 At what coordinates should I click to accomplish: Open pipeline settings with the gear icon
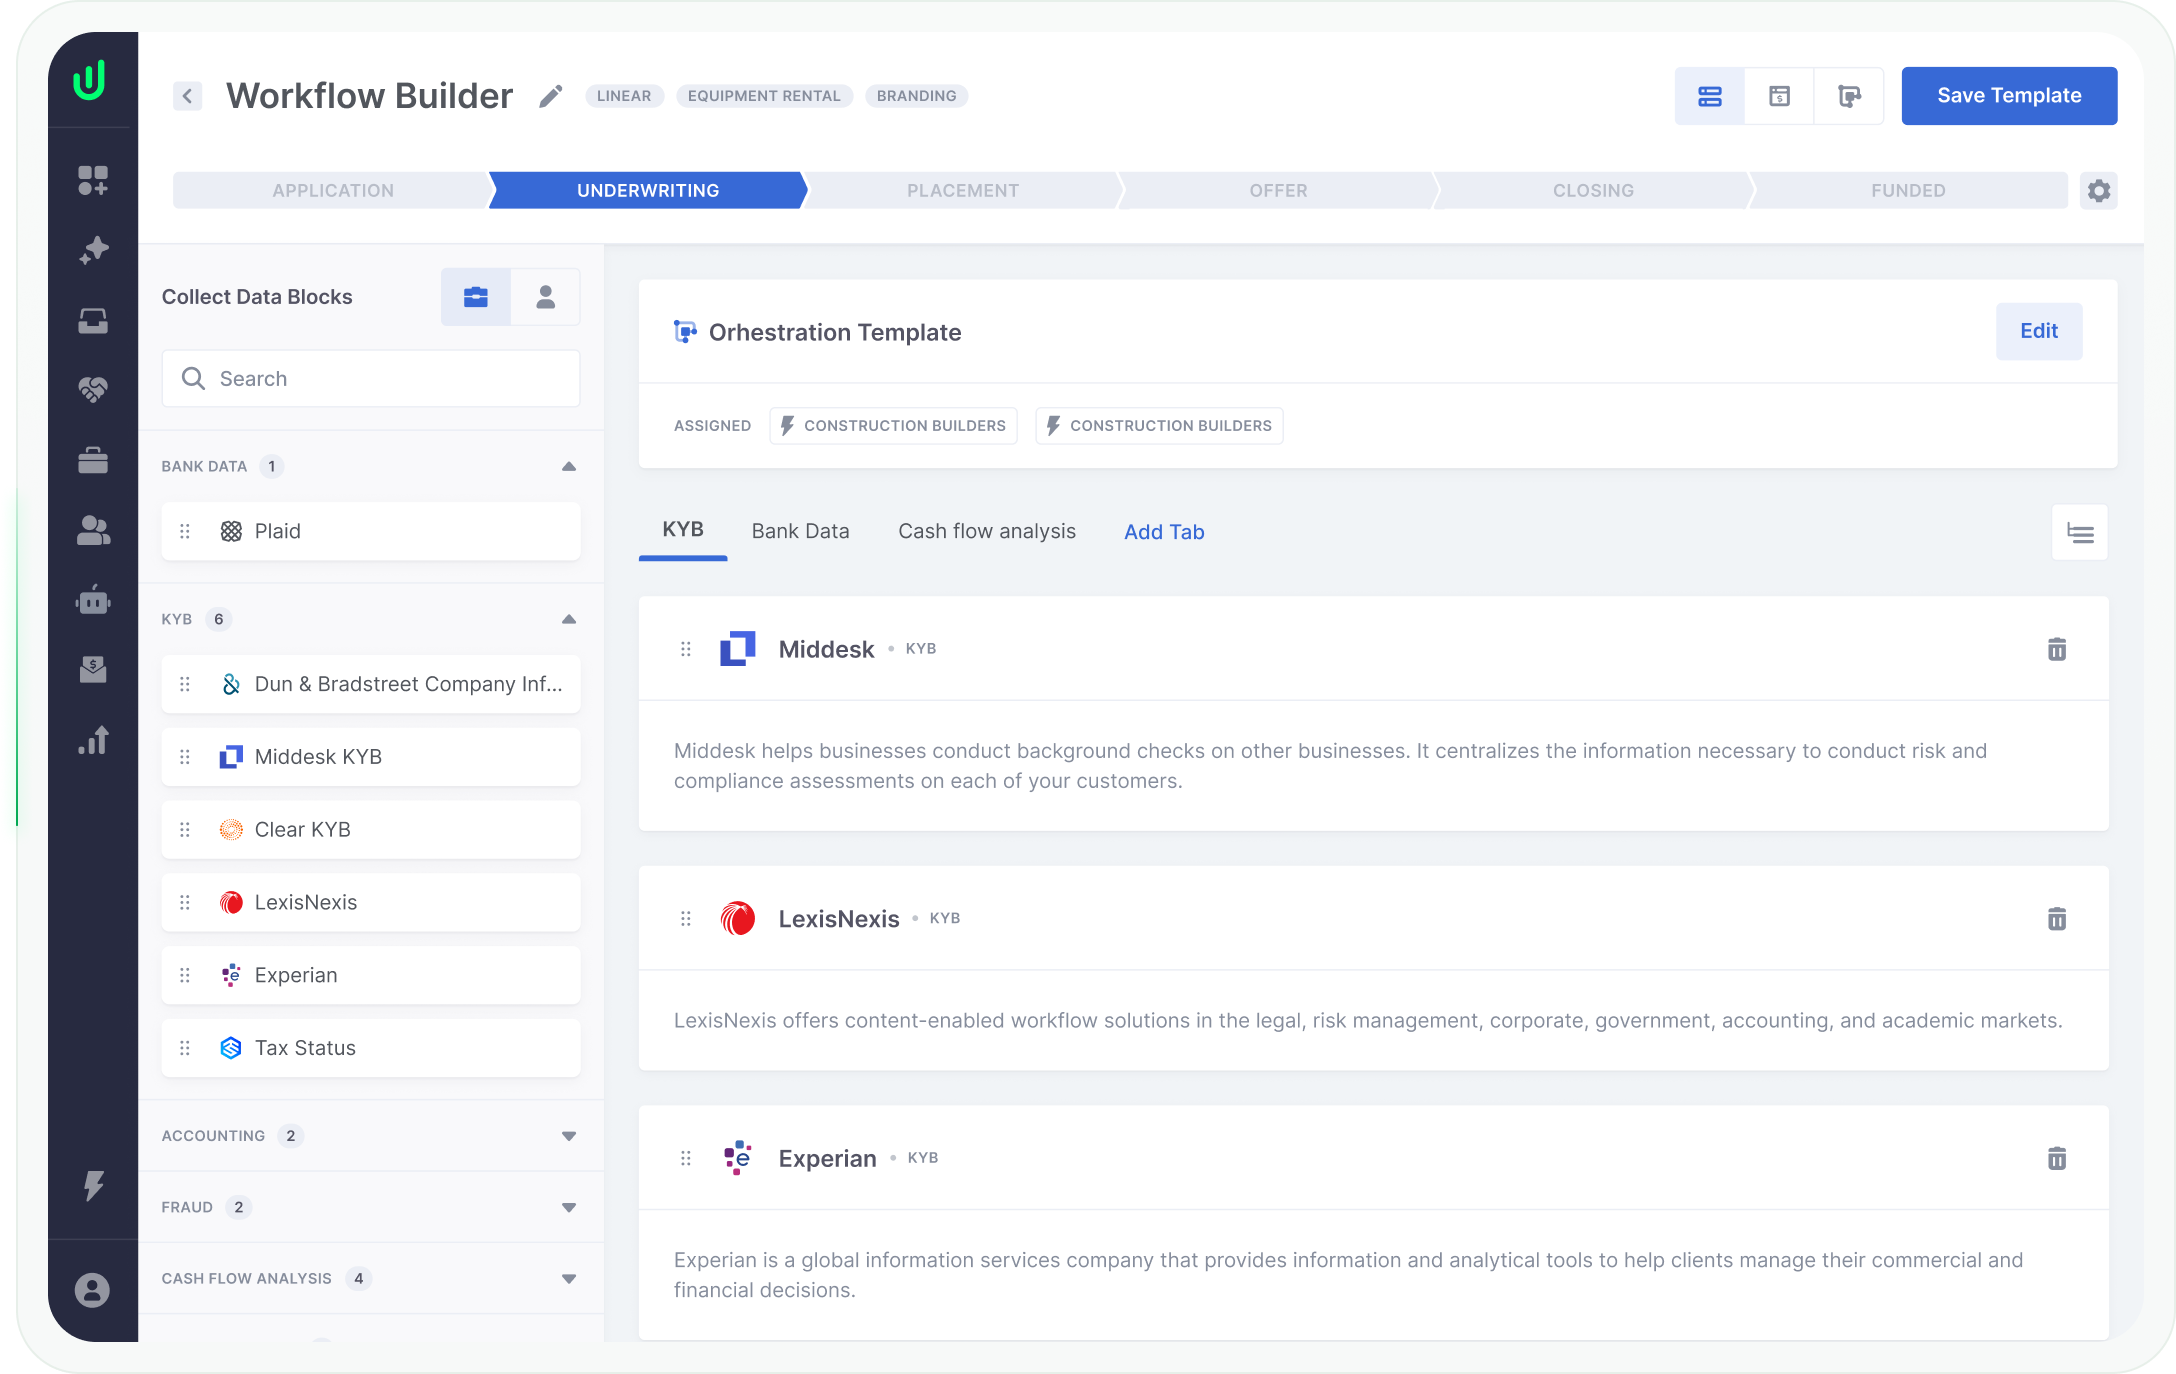(x=2098, y=191)
